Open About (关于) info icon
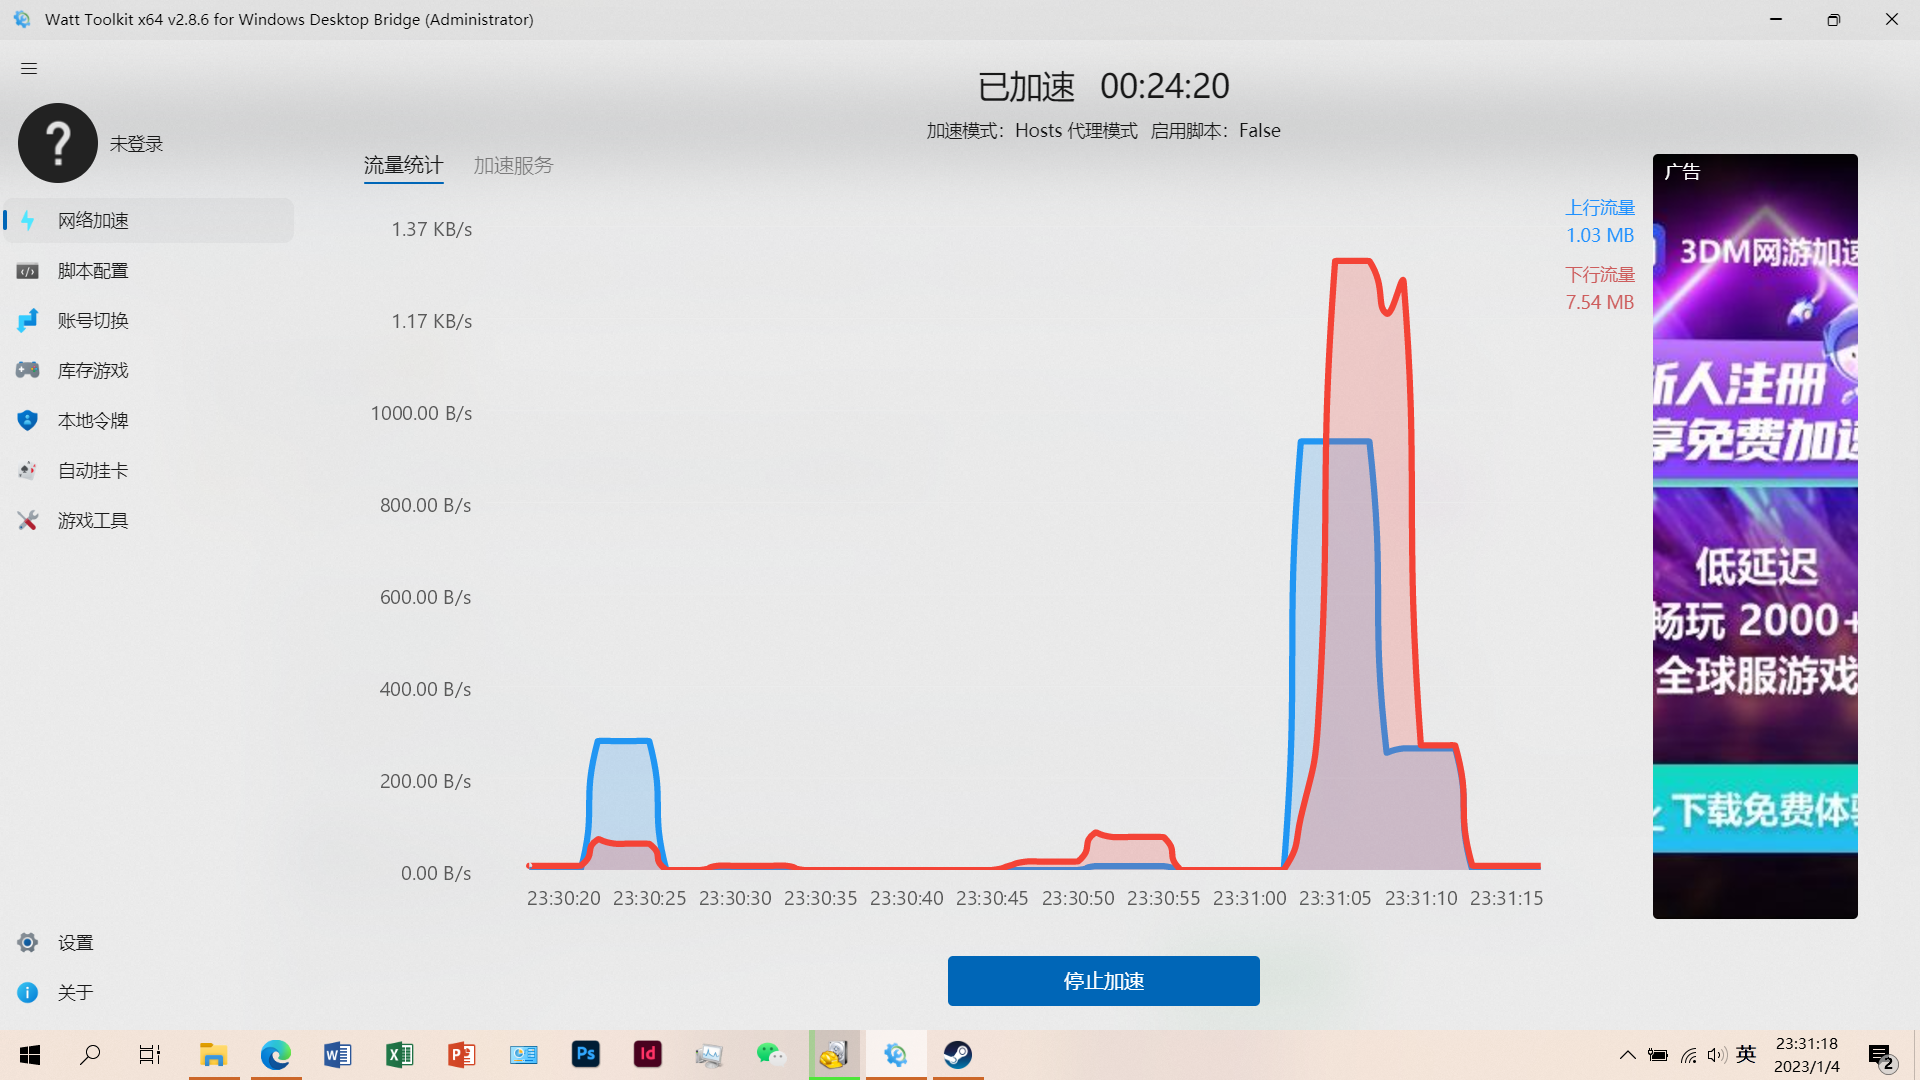The image size is (1920, 1080). pyautogui.click(x=28, y=992)
